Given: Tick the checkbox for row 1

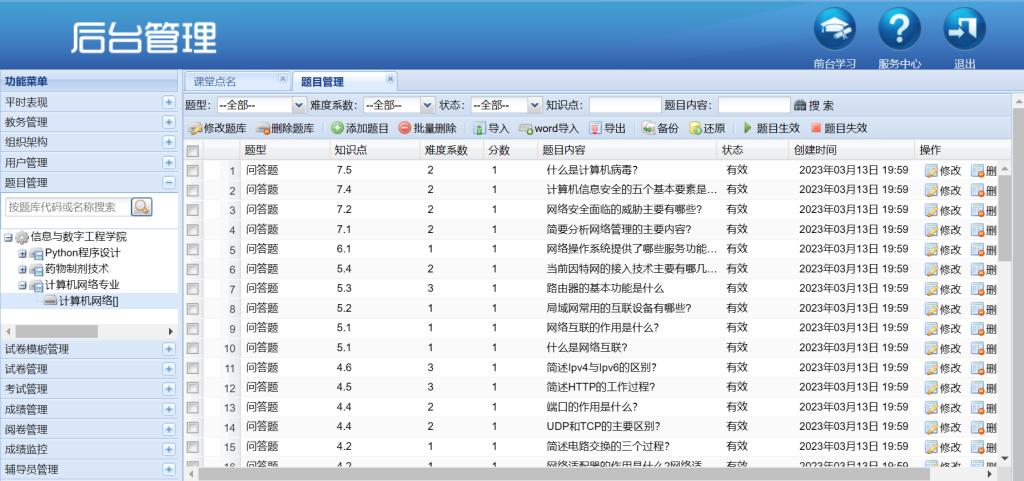Looking at the screenshot, I should (x=193, y=170).
